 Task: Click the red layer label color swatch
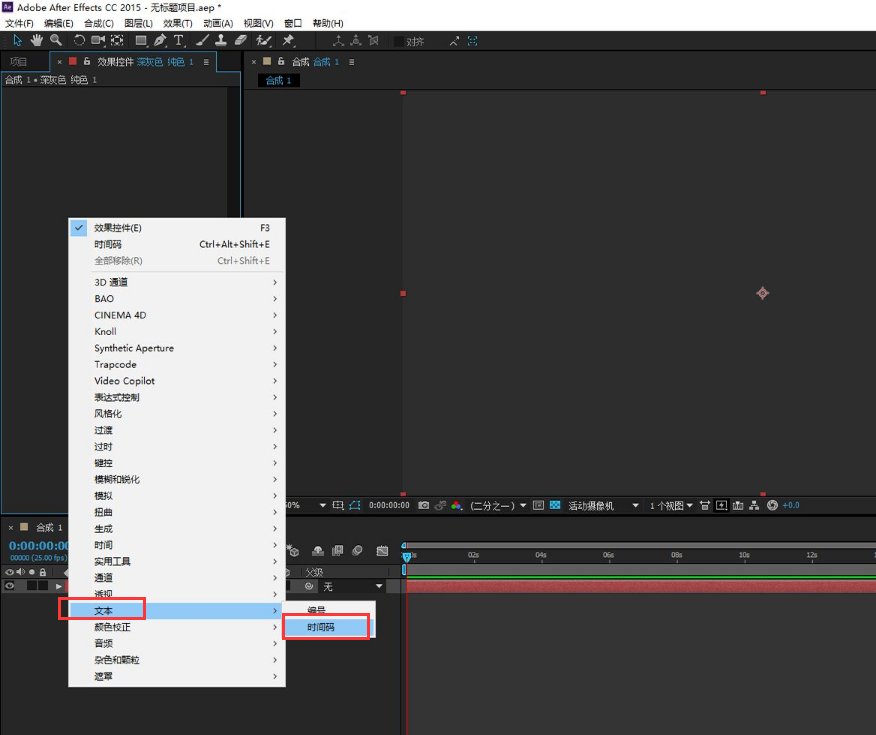[73, 61]
